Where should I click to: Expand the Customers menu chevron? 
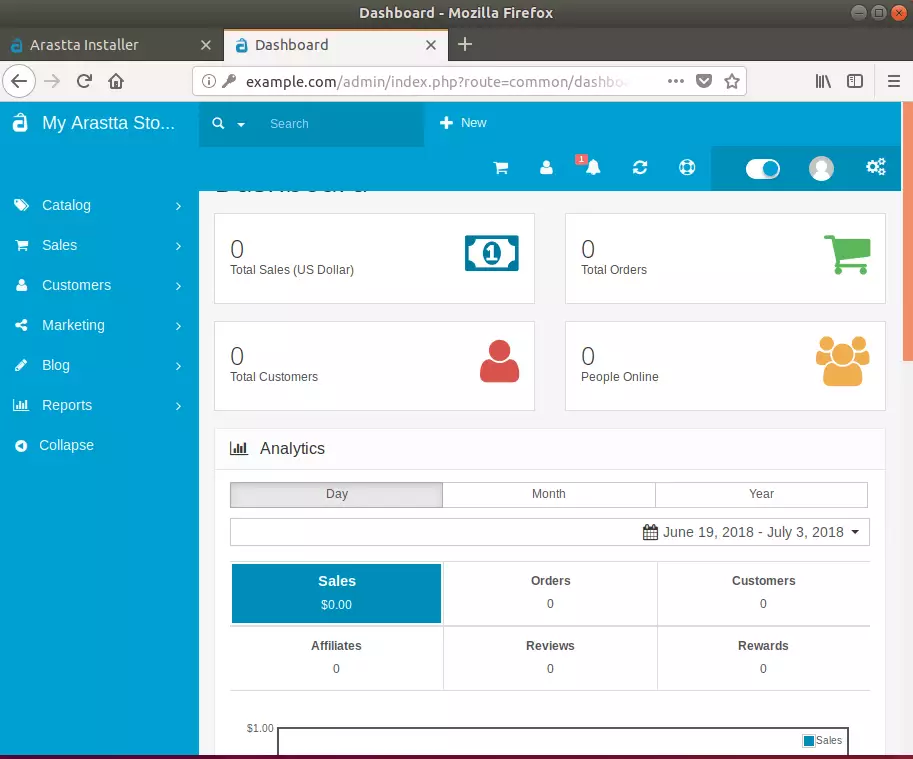[178, 286]
